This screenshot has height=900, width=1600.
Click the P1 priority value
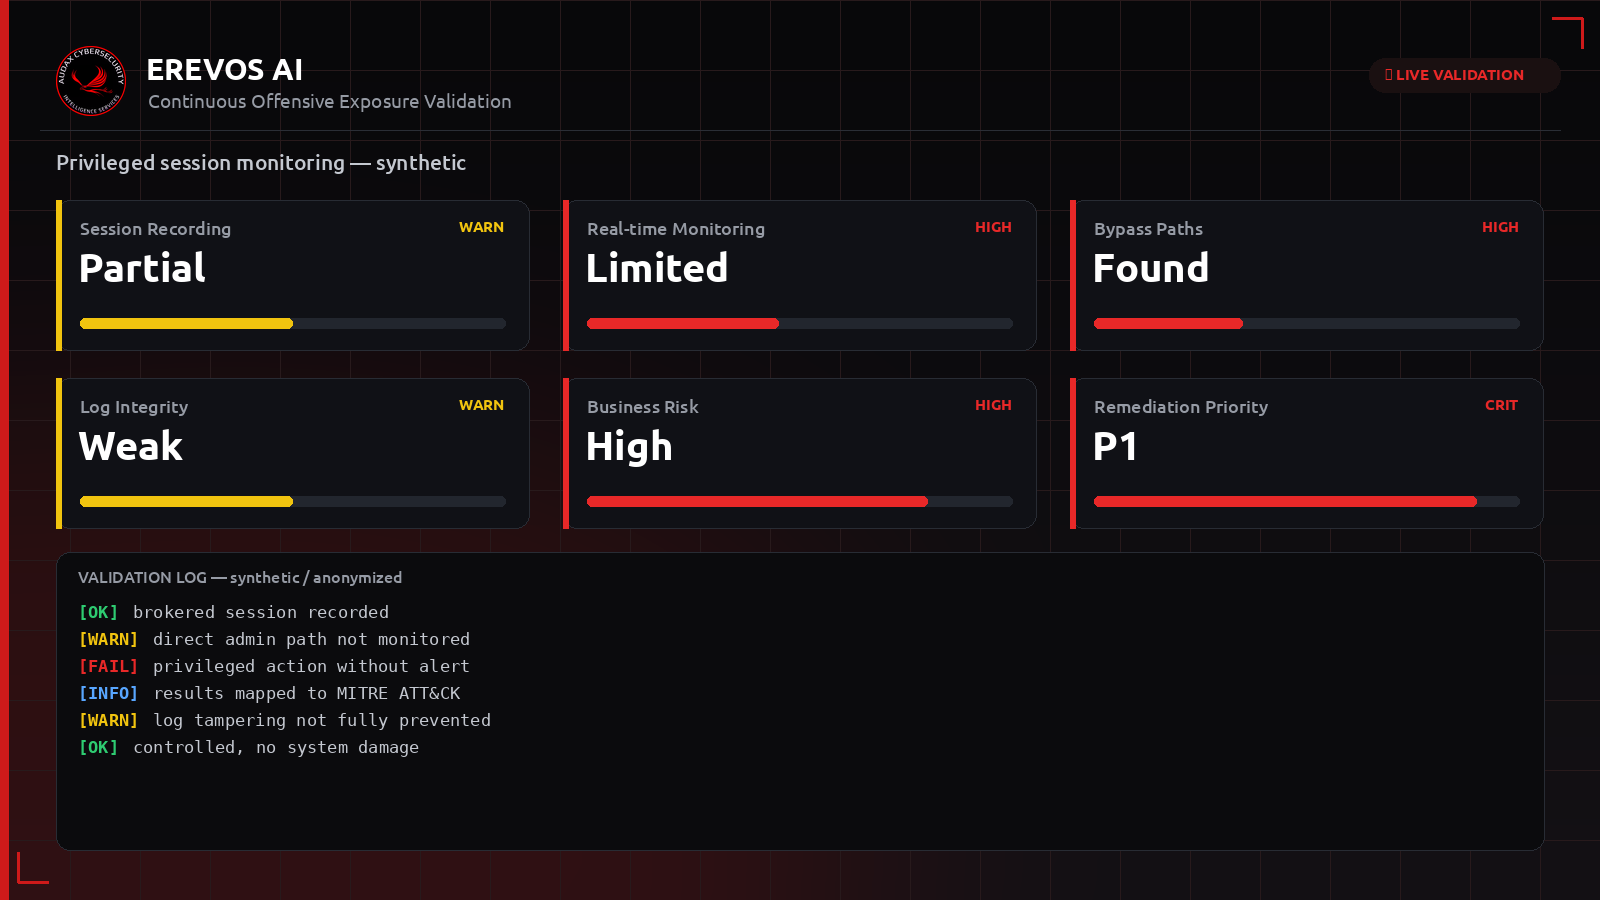coord(1115,446)
